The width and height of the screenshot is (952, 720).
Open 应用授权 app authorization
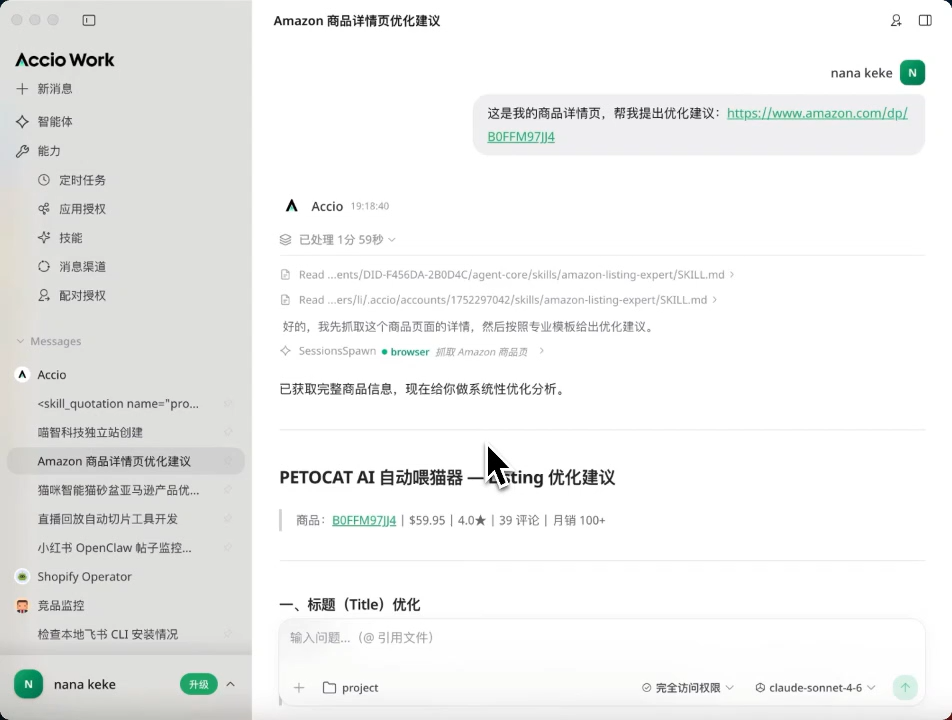tap(82, 209)
